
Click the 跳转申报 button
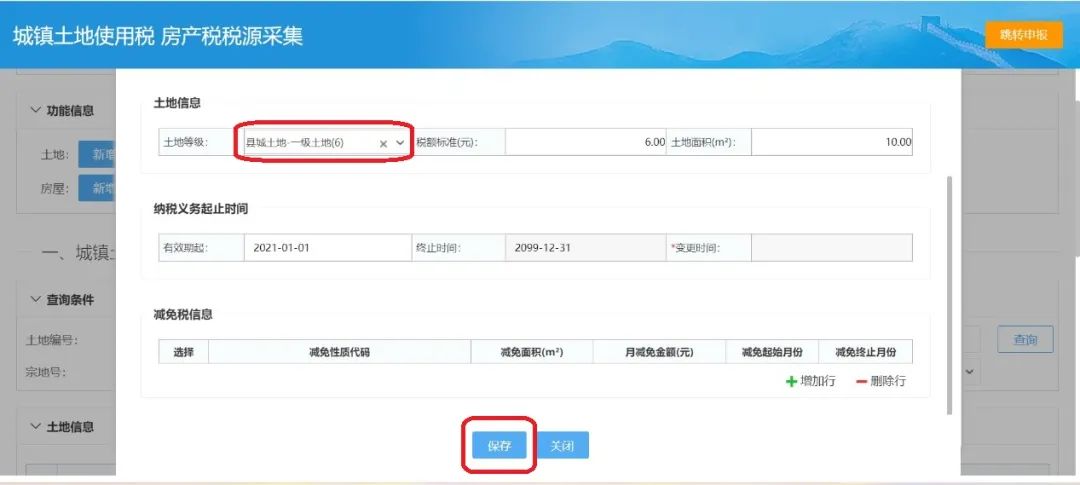(1024, 35)
